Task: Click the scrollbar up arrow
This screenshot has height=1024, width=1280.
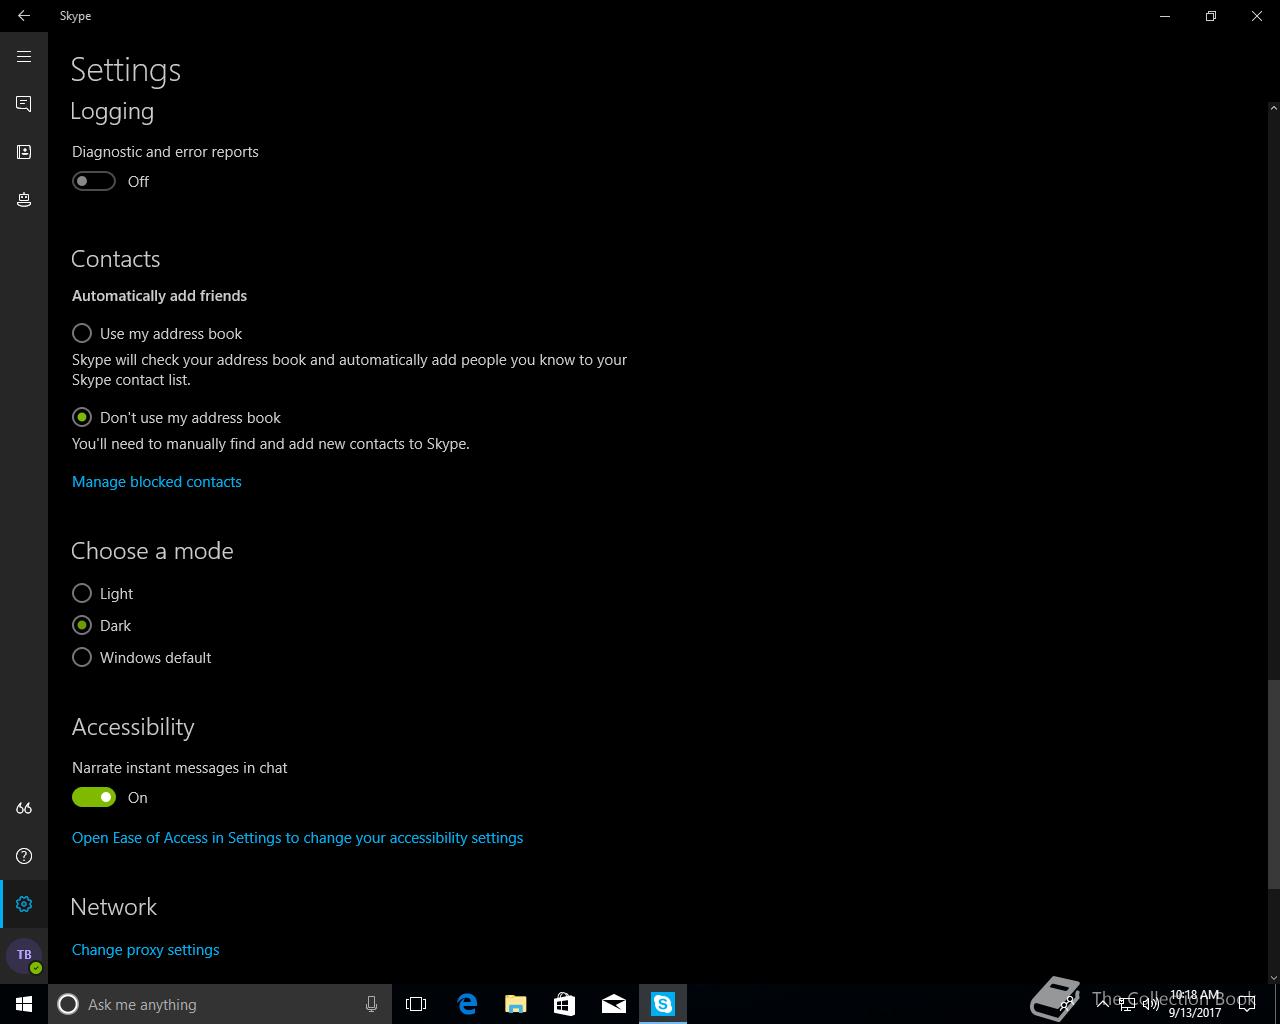Action: click(1273, 107)
